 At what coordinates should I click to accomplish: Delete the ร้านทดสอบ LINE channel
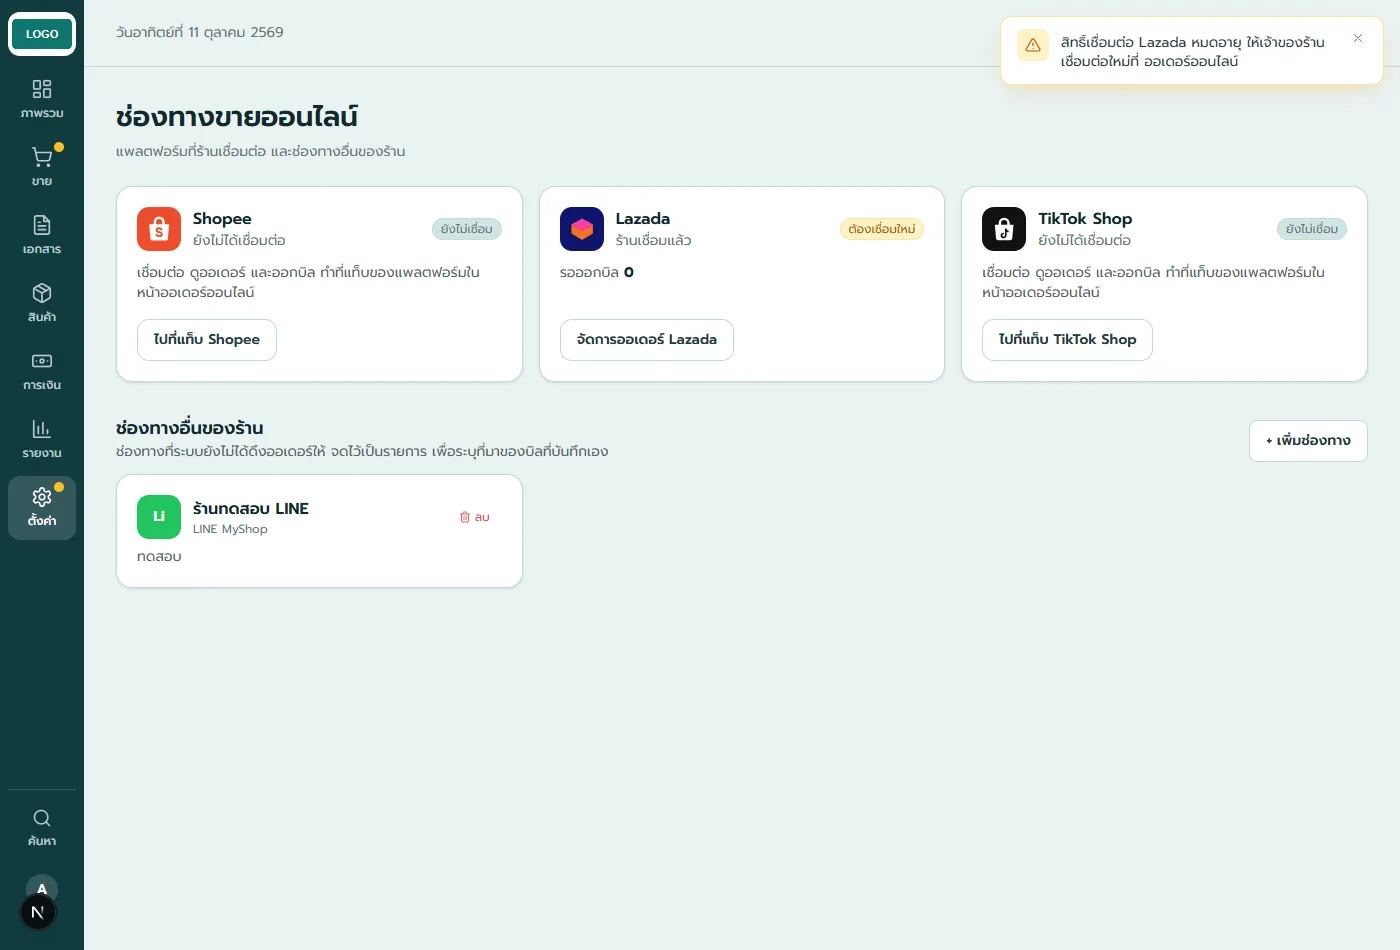(474, 517)
